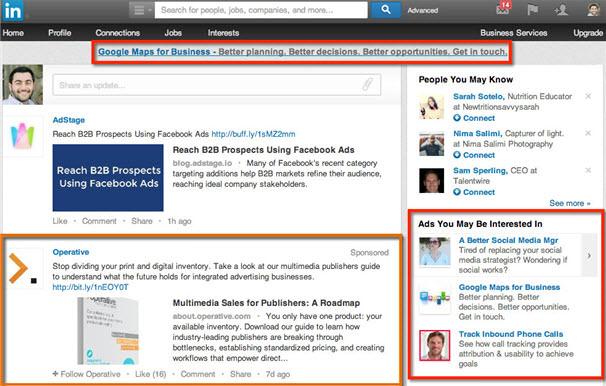This screenshot has height=386, width=606.
Task: Expand the arrow beside Social Media Mgr ad
Action: 589,255
